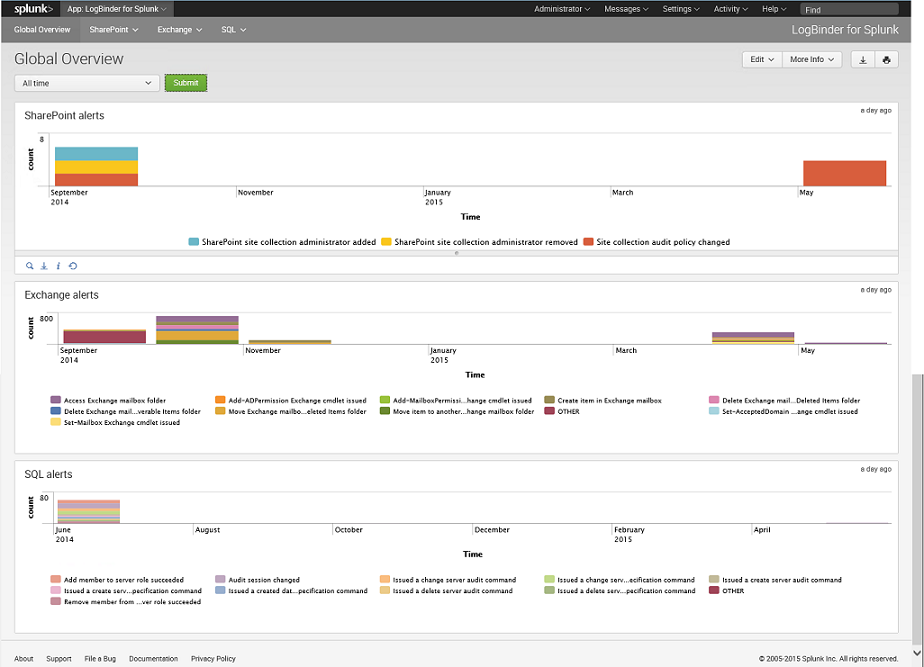Click SharePoint site collection administrator added legend swatch

point(193,242)
